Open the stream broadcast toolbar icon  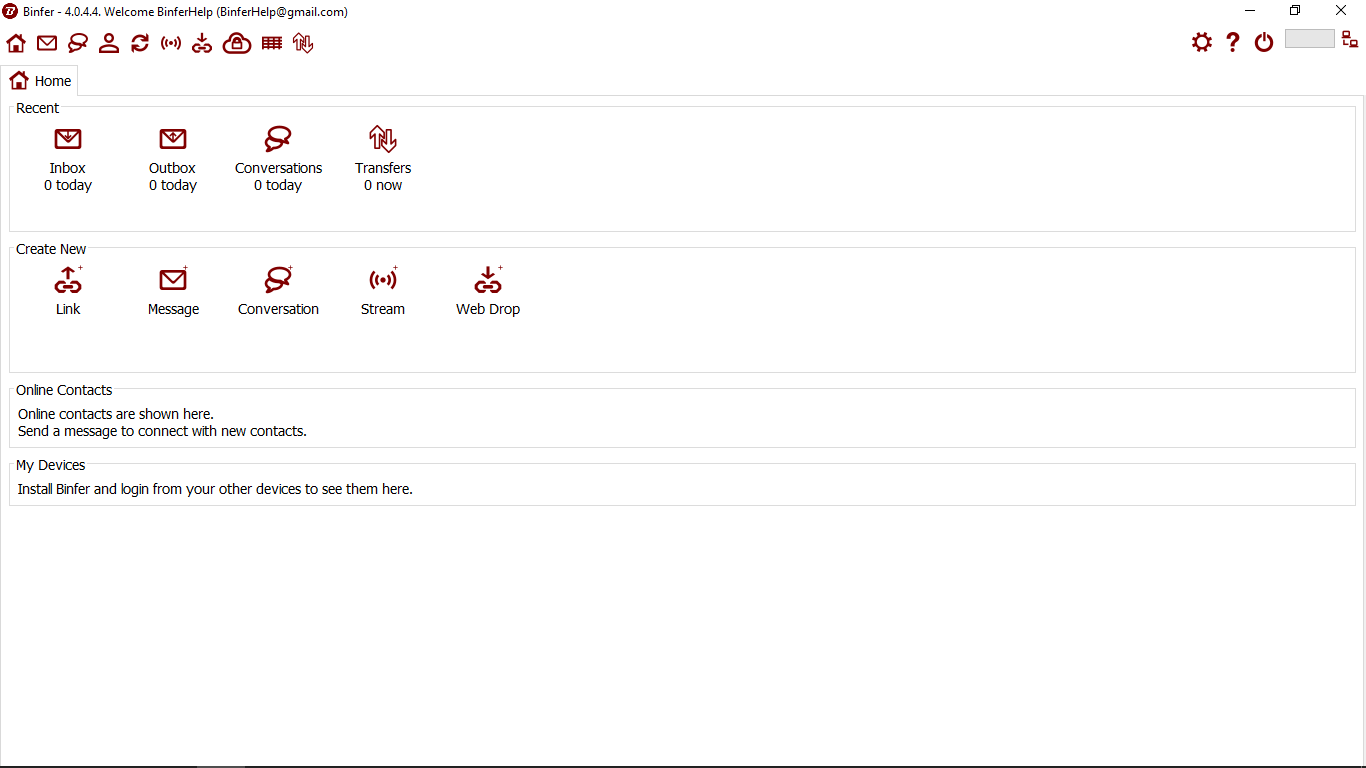pyautogui.click(x=171, y=43)
